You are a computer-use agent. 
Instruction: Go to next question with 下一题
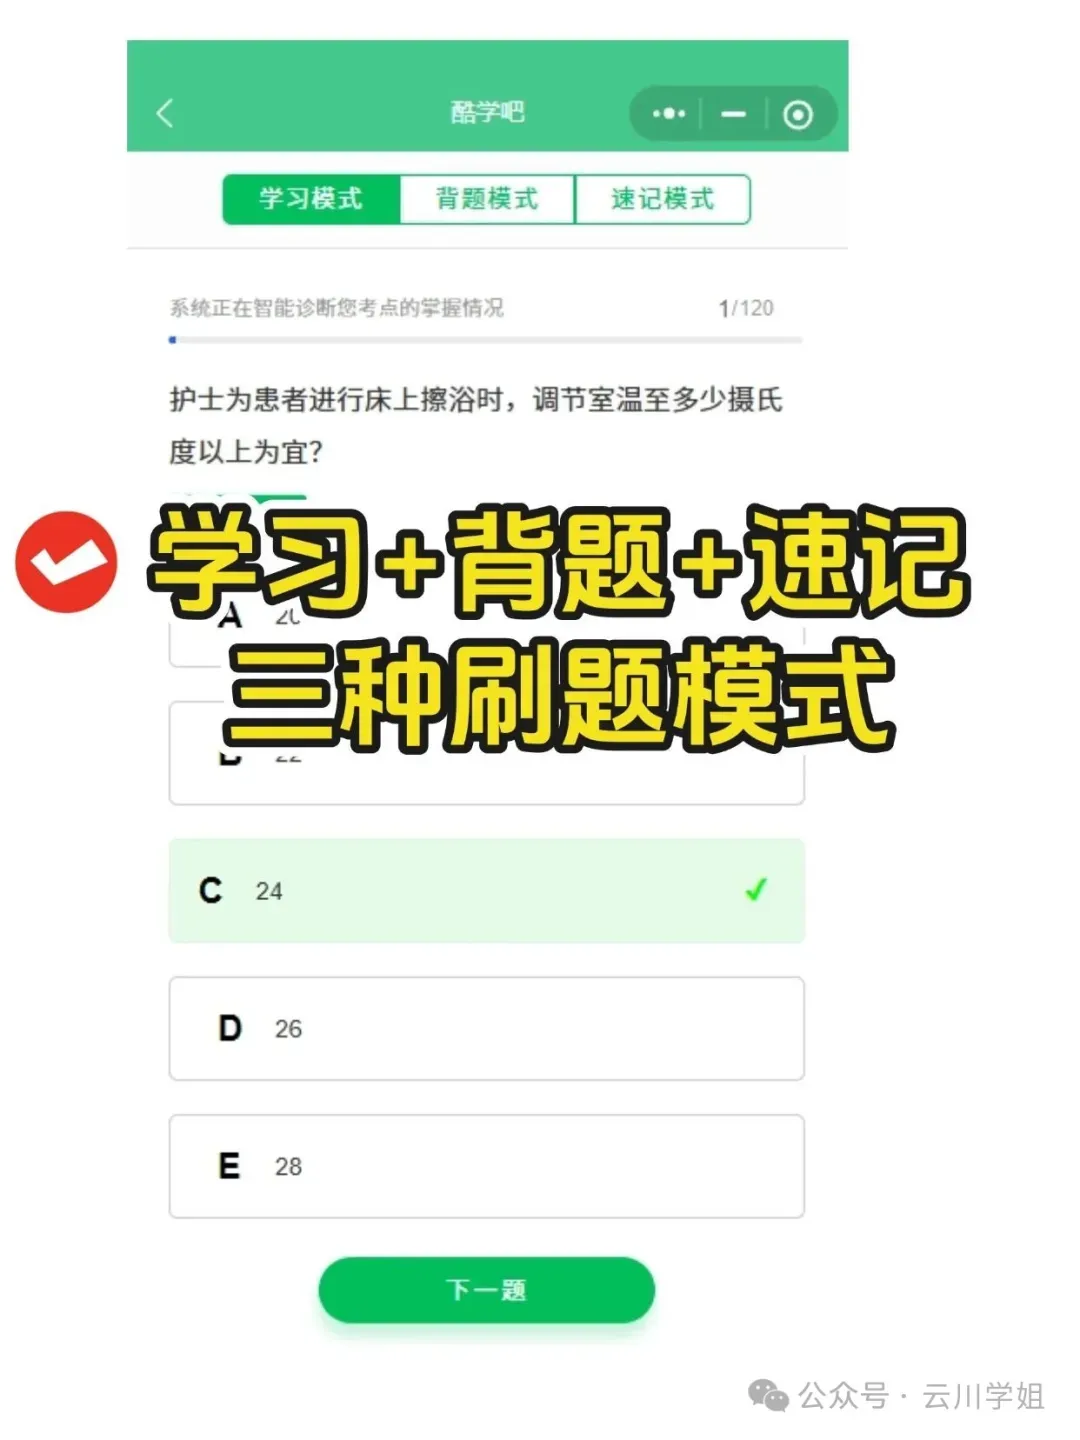coord(486,1290)
